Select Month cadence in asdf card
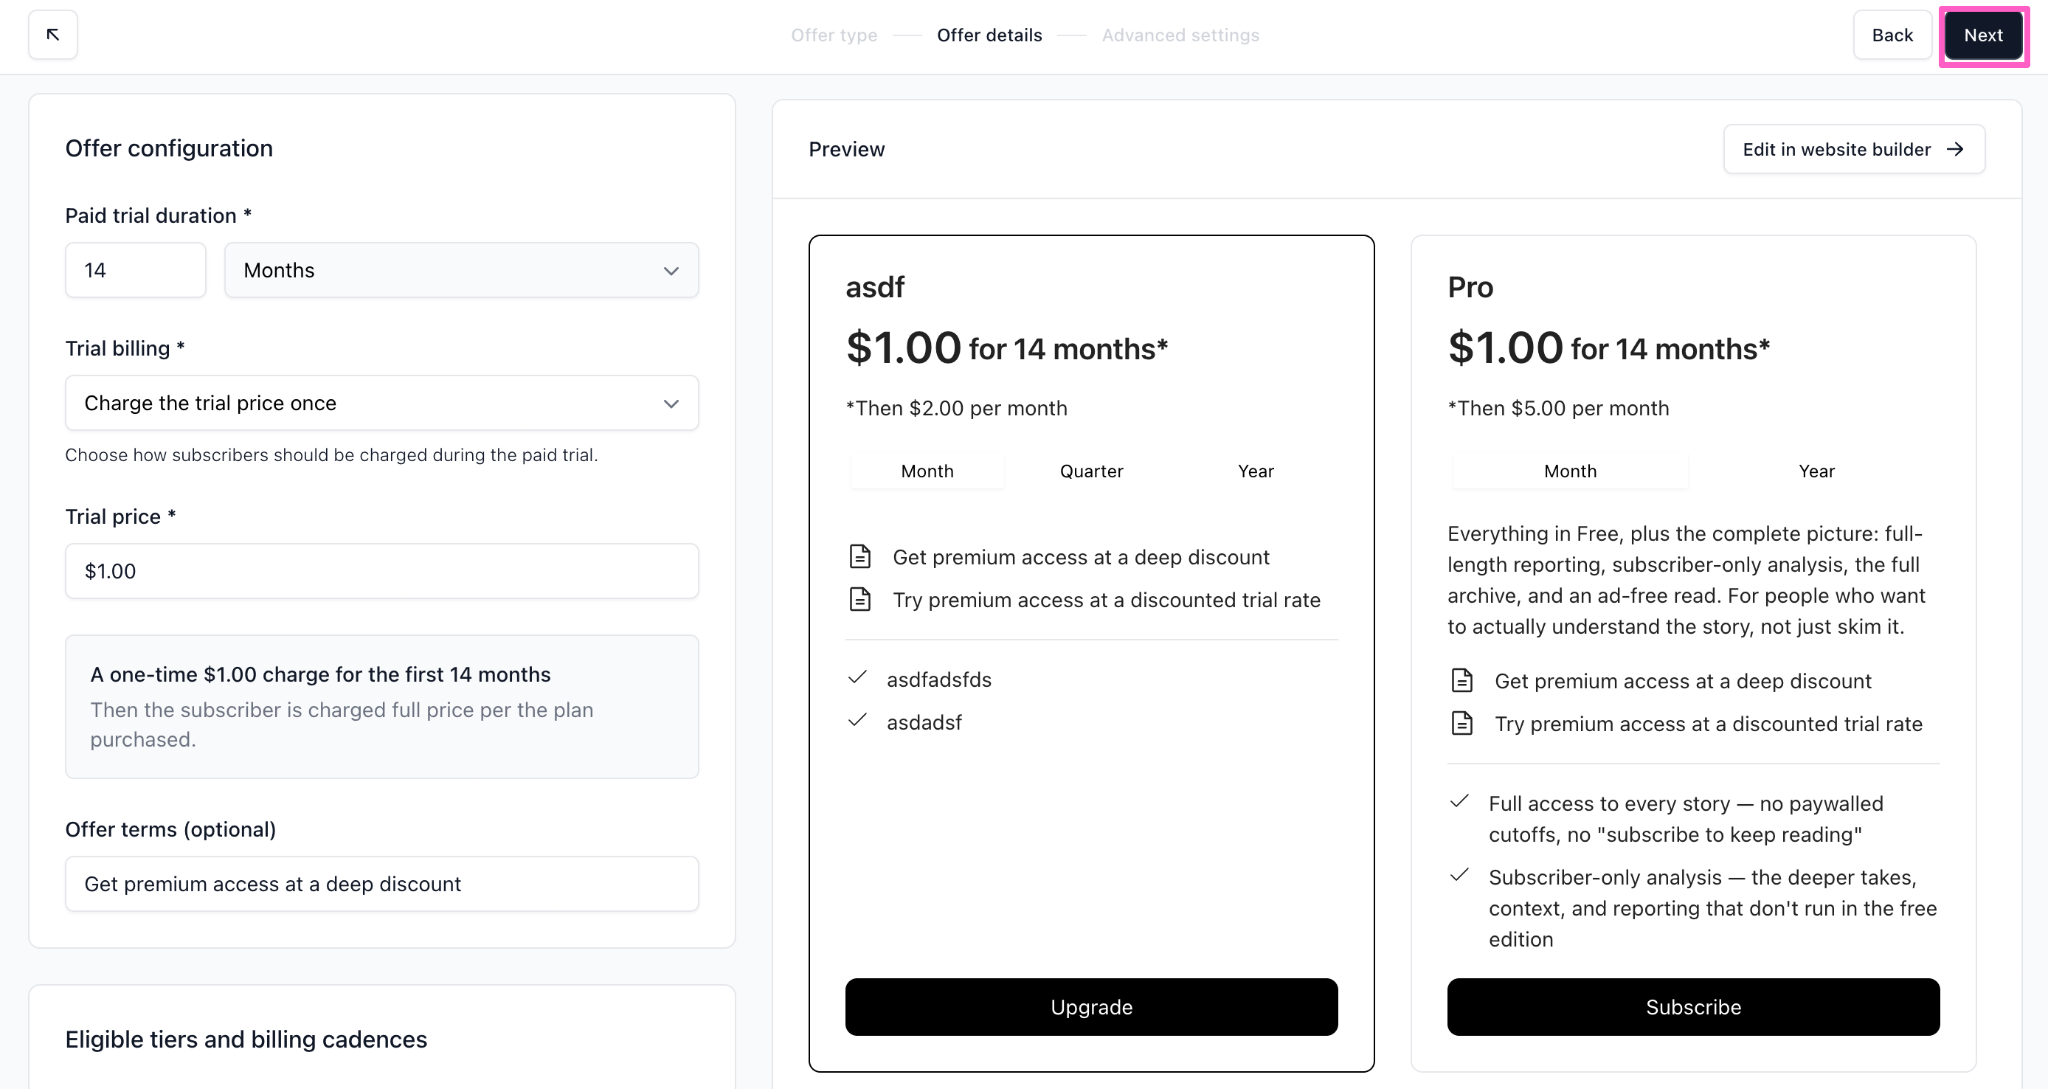The image size is (2048, 1089). [927, 471]
